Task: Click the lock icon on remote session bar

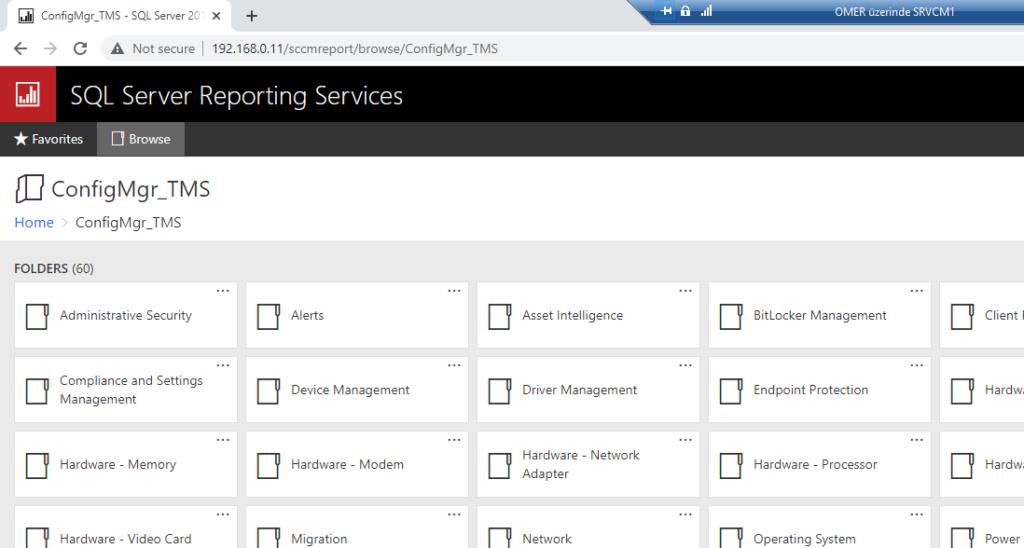Action: coord(685,11)
